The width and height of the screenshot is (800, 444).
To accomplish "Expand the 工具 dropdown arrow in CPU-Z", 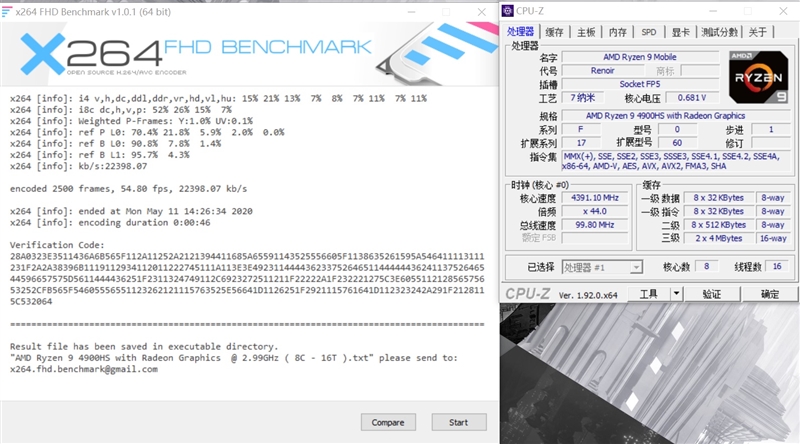I will (x=676, y=294).
